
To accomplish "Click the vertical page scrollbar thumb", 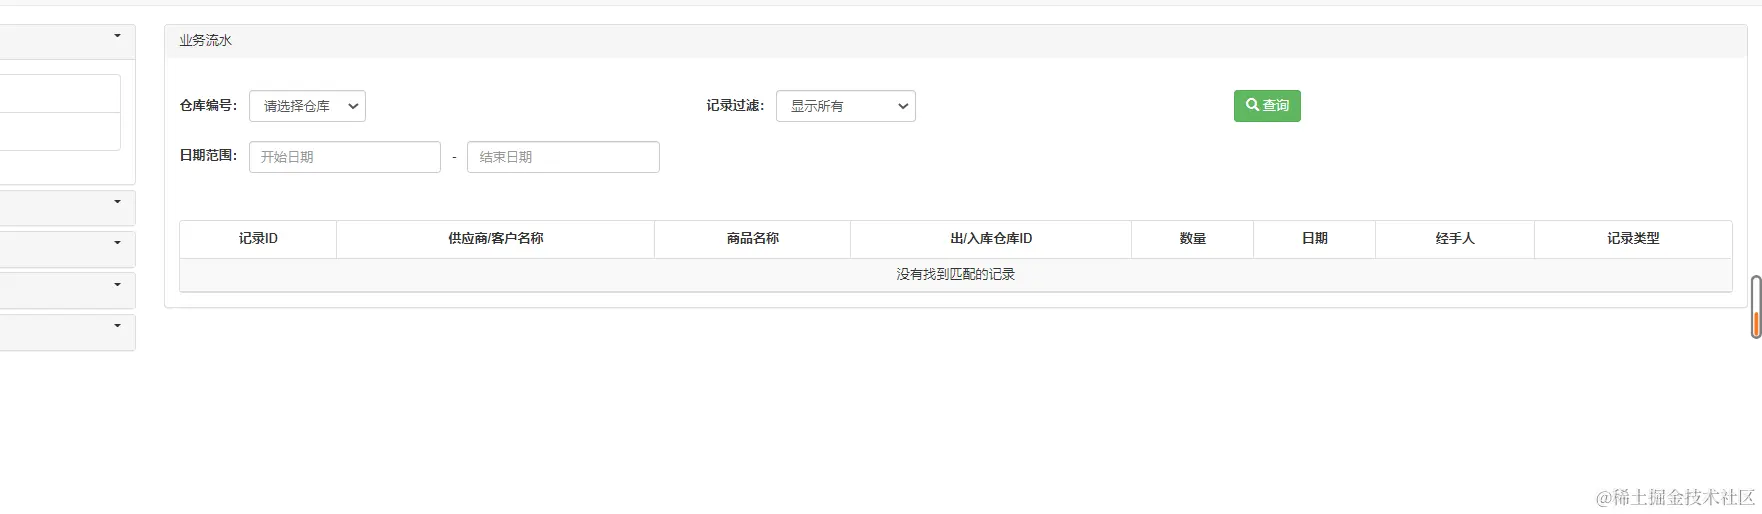I will pos(1756,307).
